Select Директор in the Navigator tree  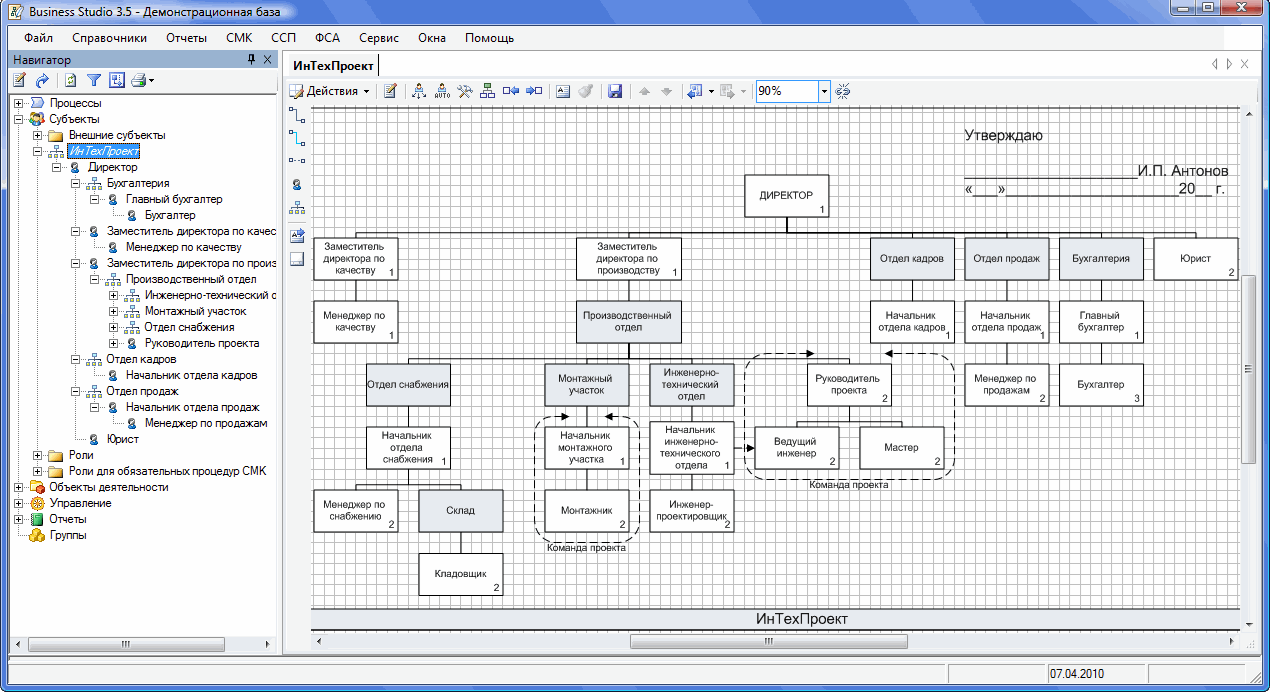tap(112, 167)
